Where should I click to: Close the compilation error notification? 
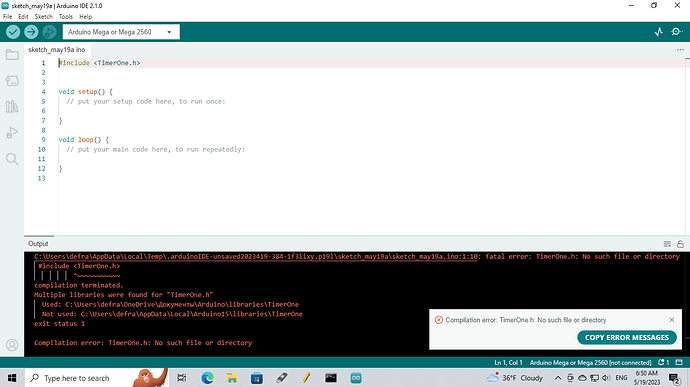pyautogui.click(x=672, y=320)
